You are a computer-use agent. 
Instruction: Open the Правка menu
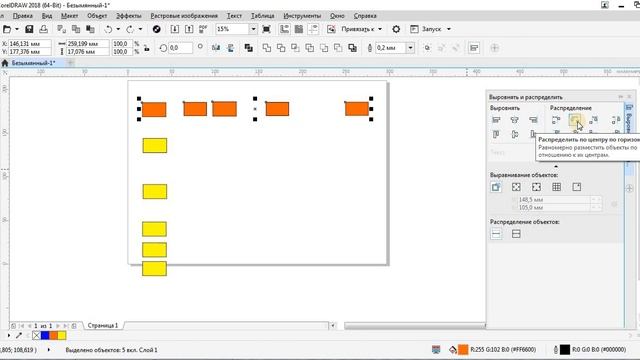click(x=22, y=16)
